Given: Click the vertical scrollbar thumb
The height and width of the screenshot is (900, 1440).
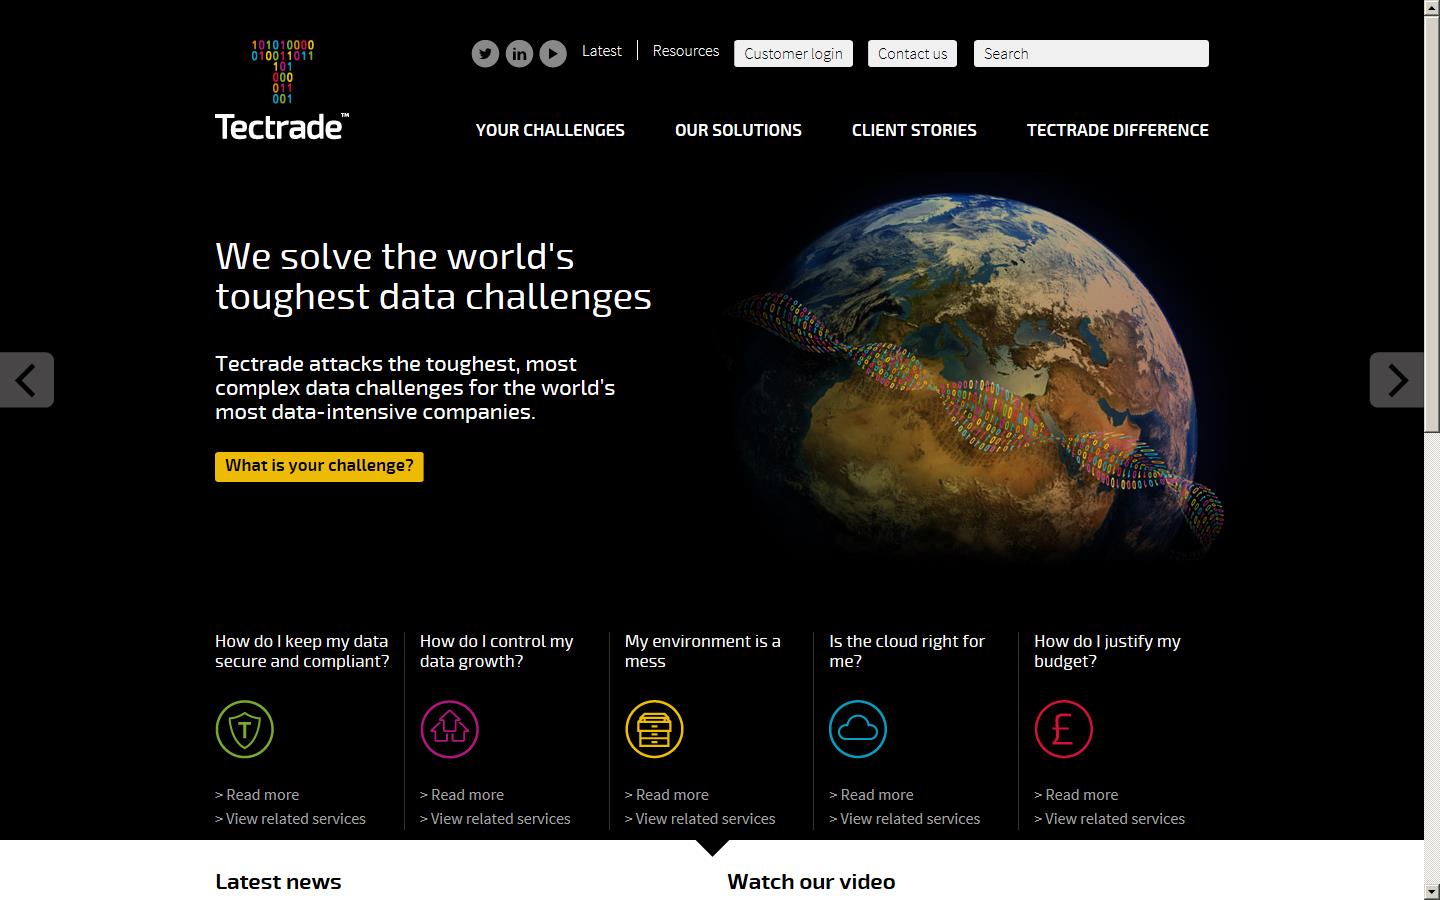Looking at the screenshot, I should (1432, 224).
